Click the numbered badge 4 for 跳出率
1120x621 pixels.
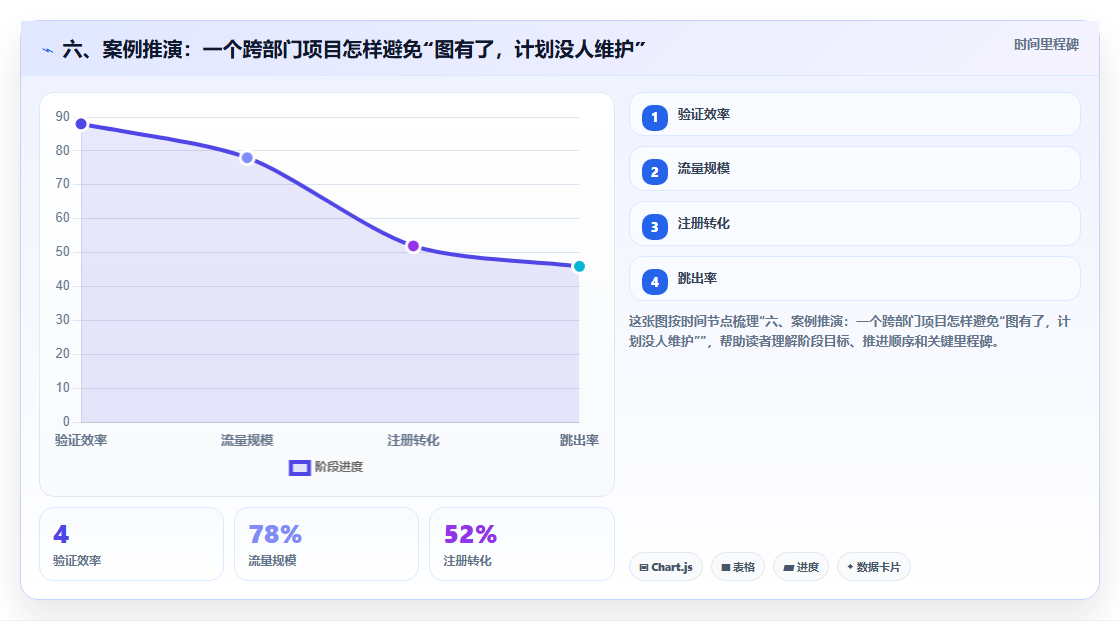click(x=654, y=282)
